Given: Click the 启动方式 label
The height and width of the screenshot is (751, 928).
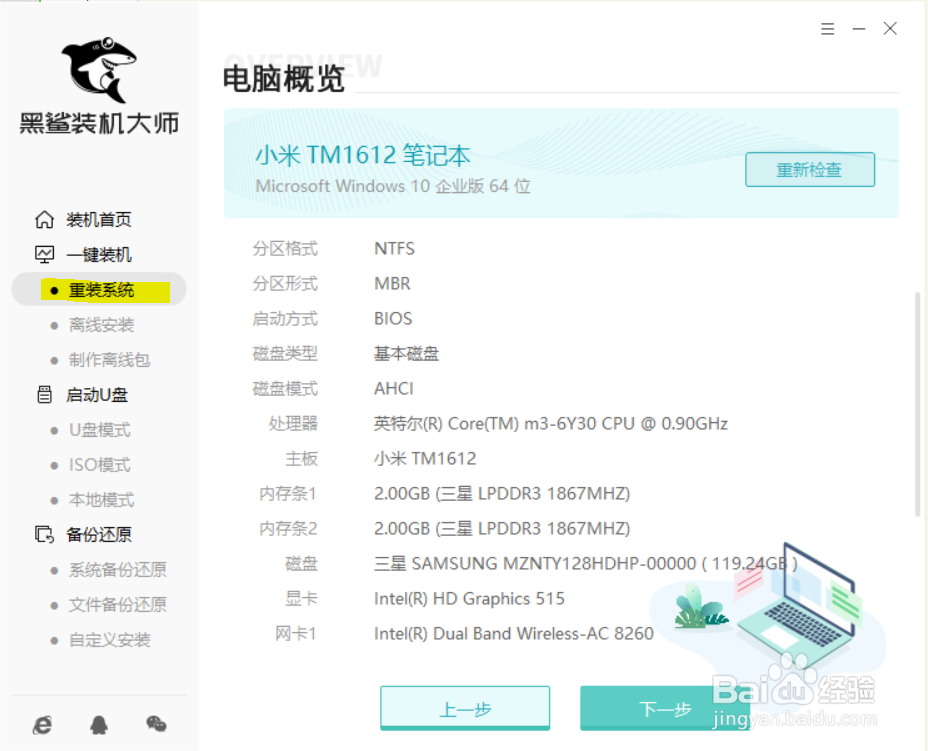Looking at the screenshot, I should [285, 318].
